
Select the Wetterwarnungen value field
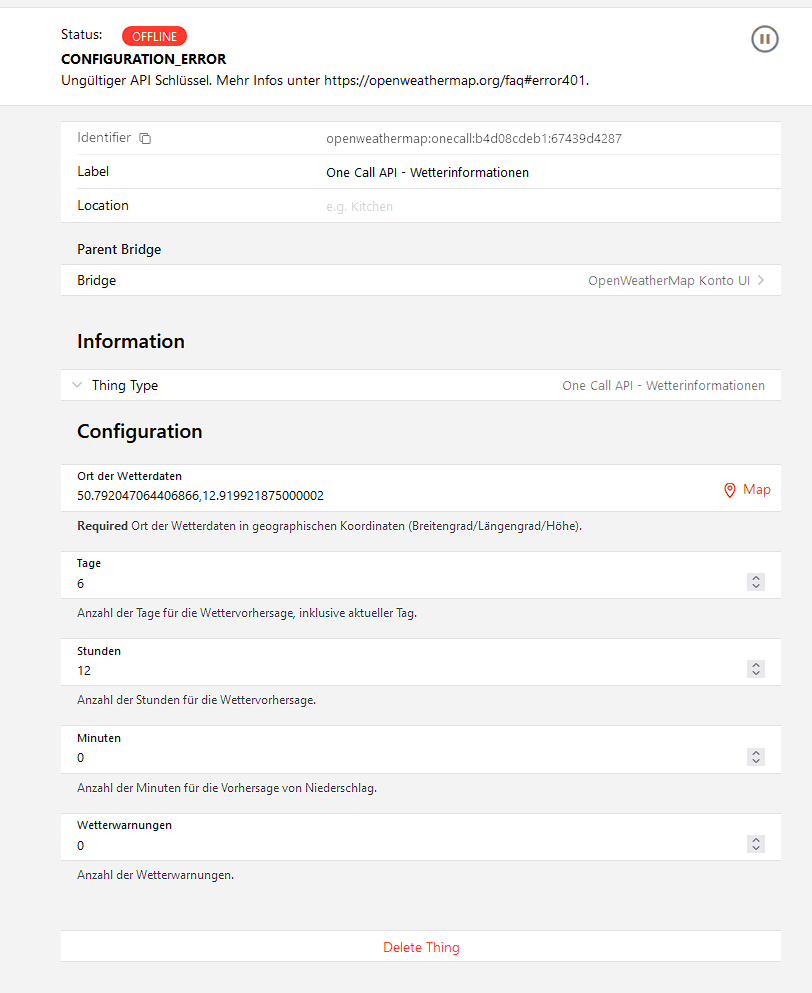tap(400, 846)
